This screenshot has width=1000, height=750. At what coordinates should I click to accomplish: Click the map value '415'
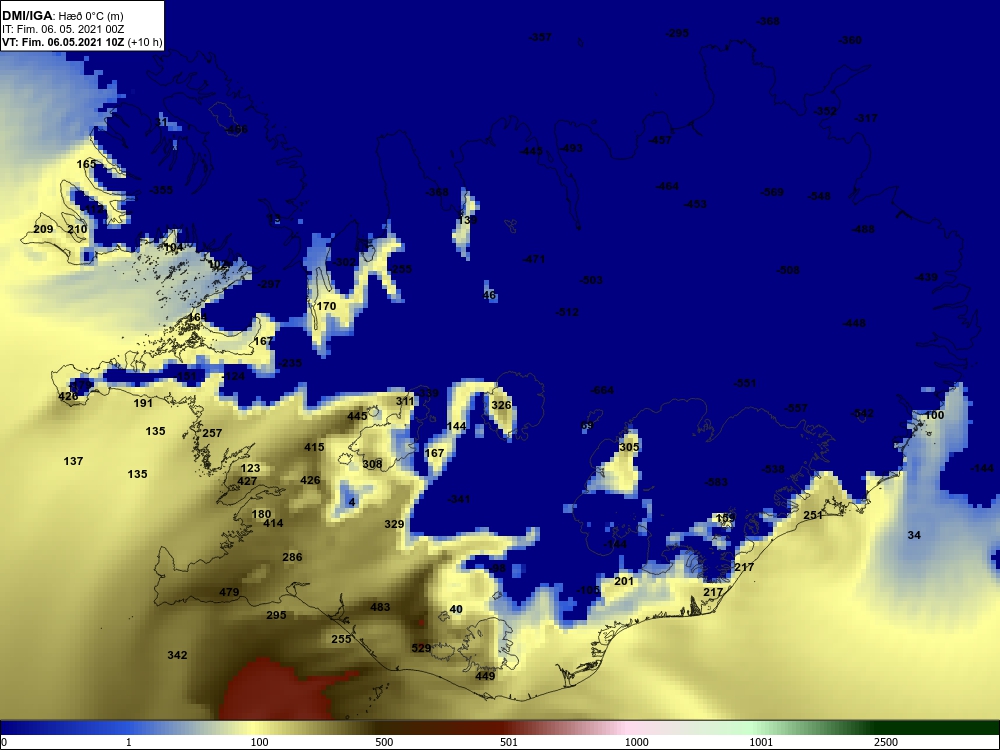pos(314,448)
